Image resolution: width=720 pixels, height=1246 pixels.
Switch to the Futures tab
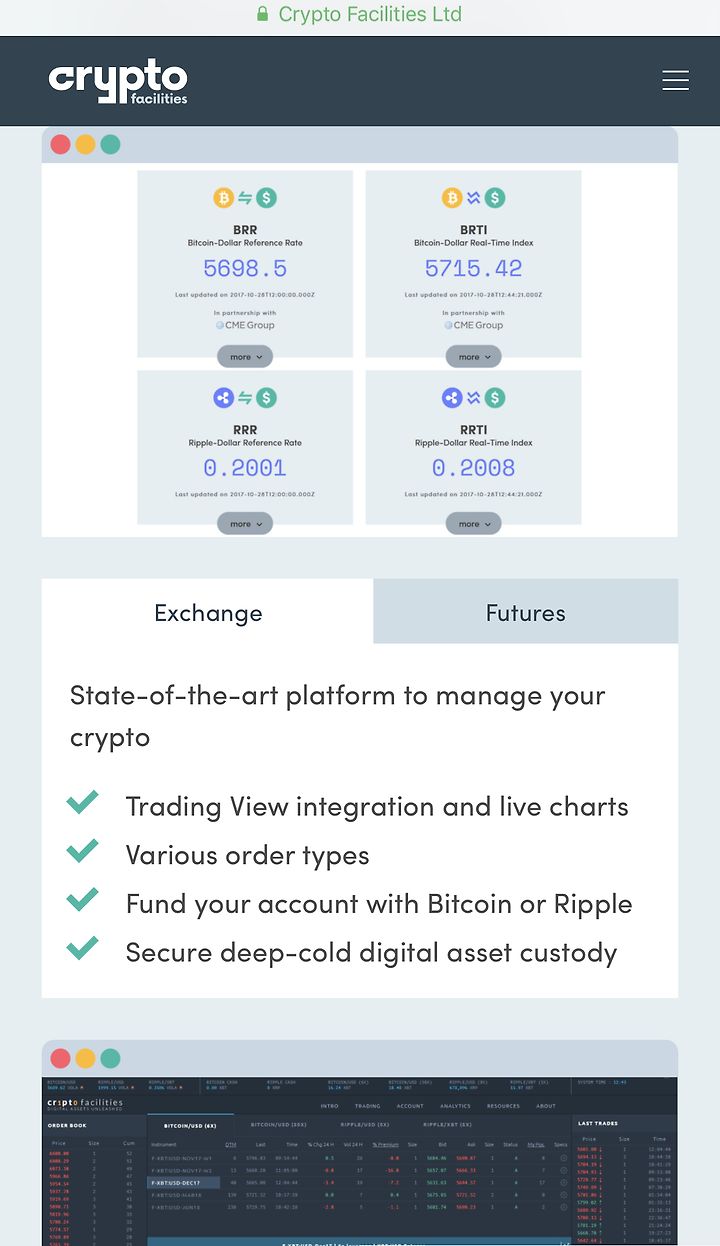tap(526, 612)
